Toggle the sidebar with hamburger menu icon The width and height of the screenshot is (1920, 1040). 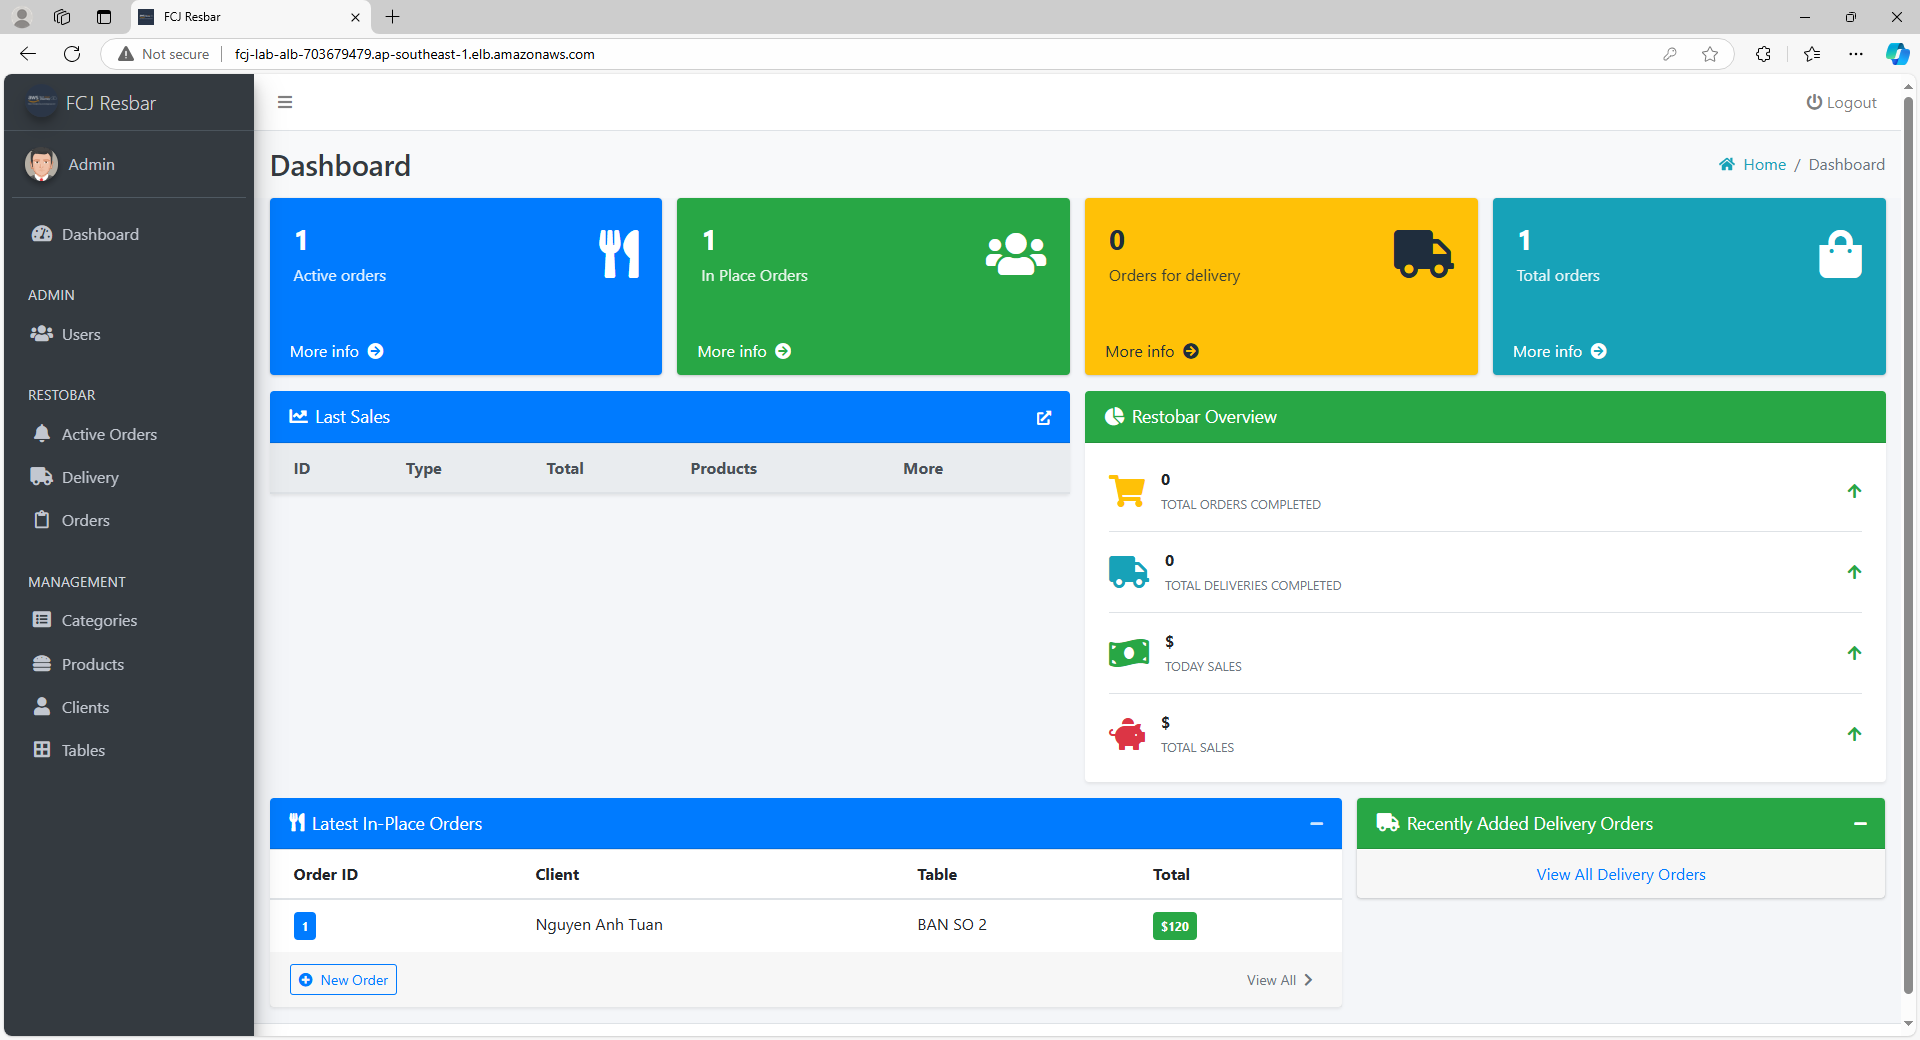(x=285, y=102)
